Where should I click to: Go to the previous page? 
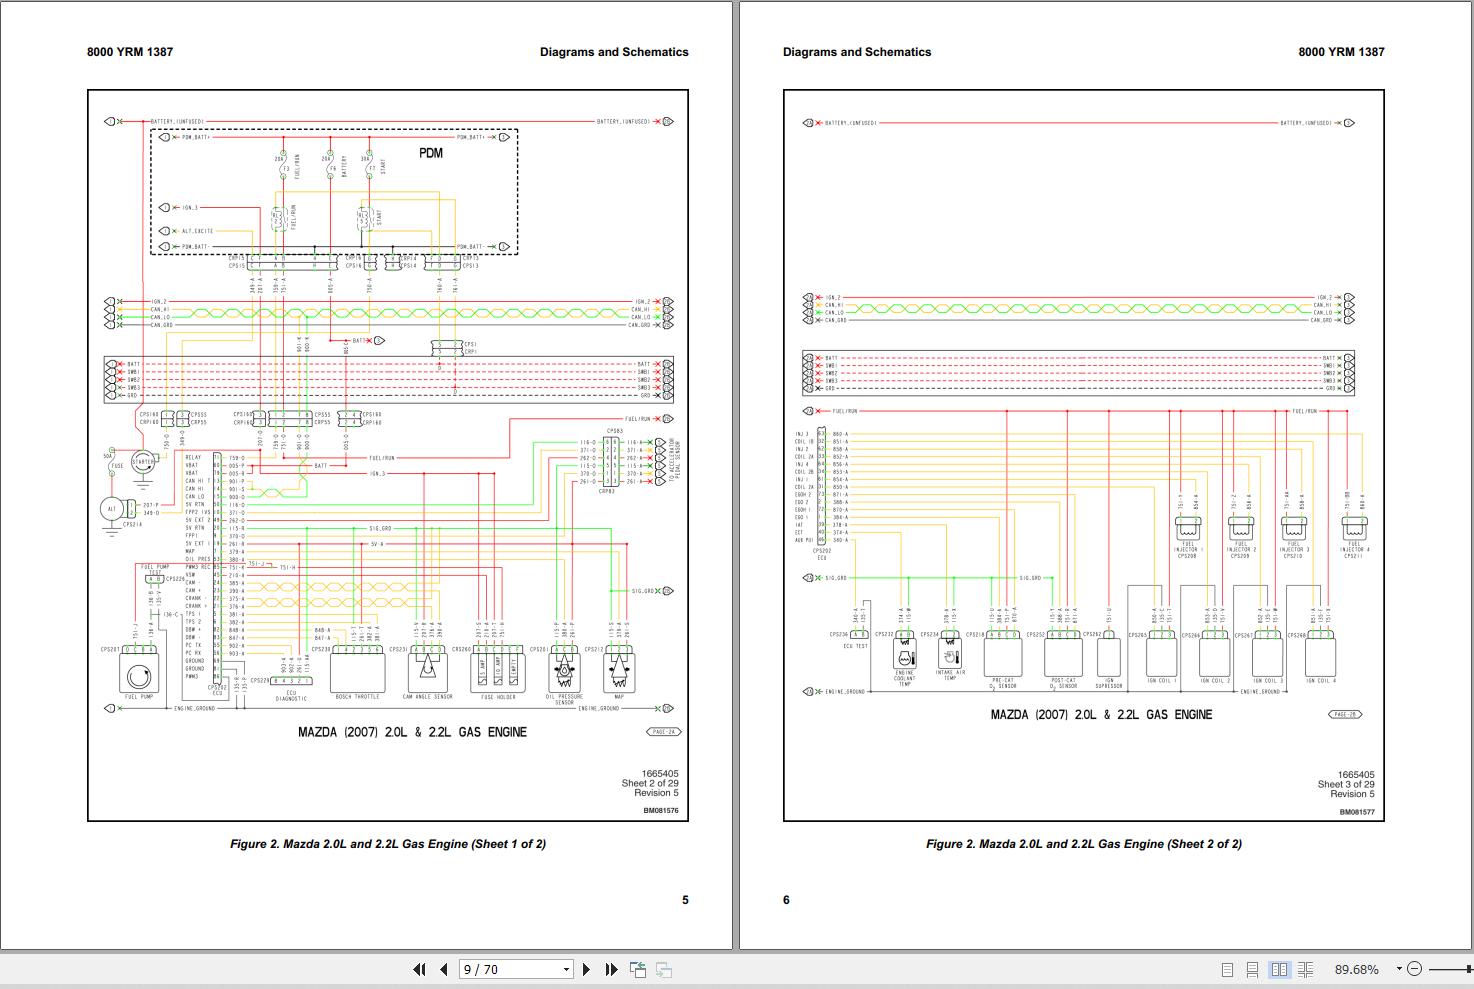point(443,969)
